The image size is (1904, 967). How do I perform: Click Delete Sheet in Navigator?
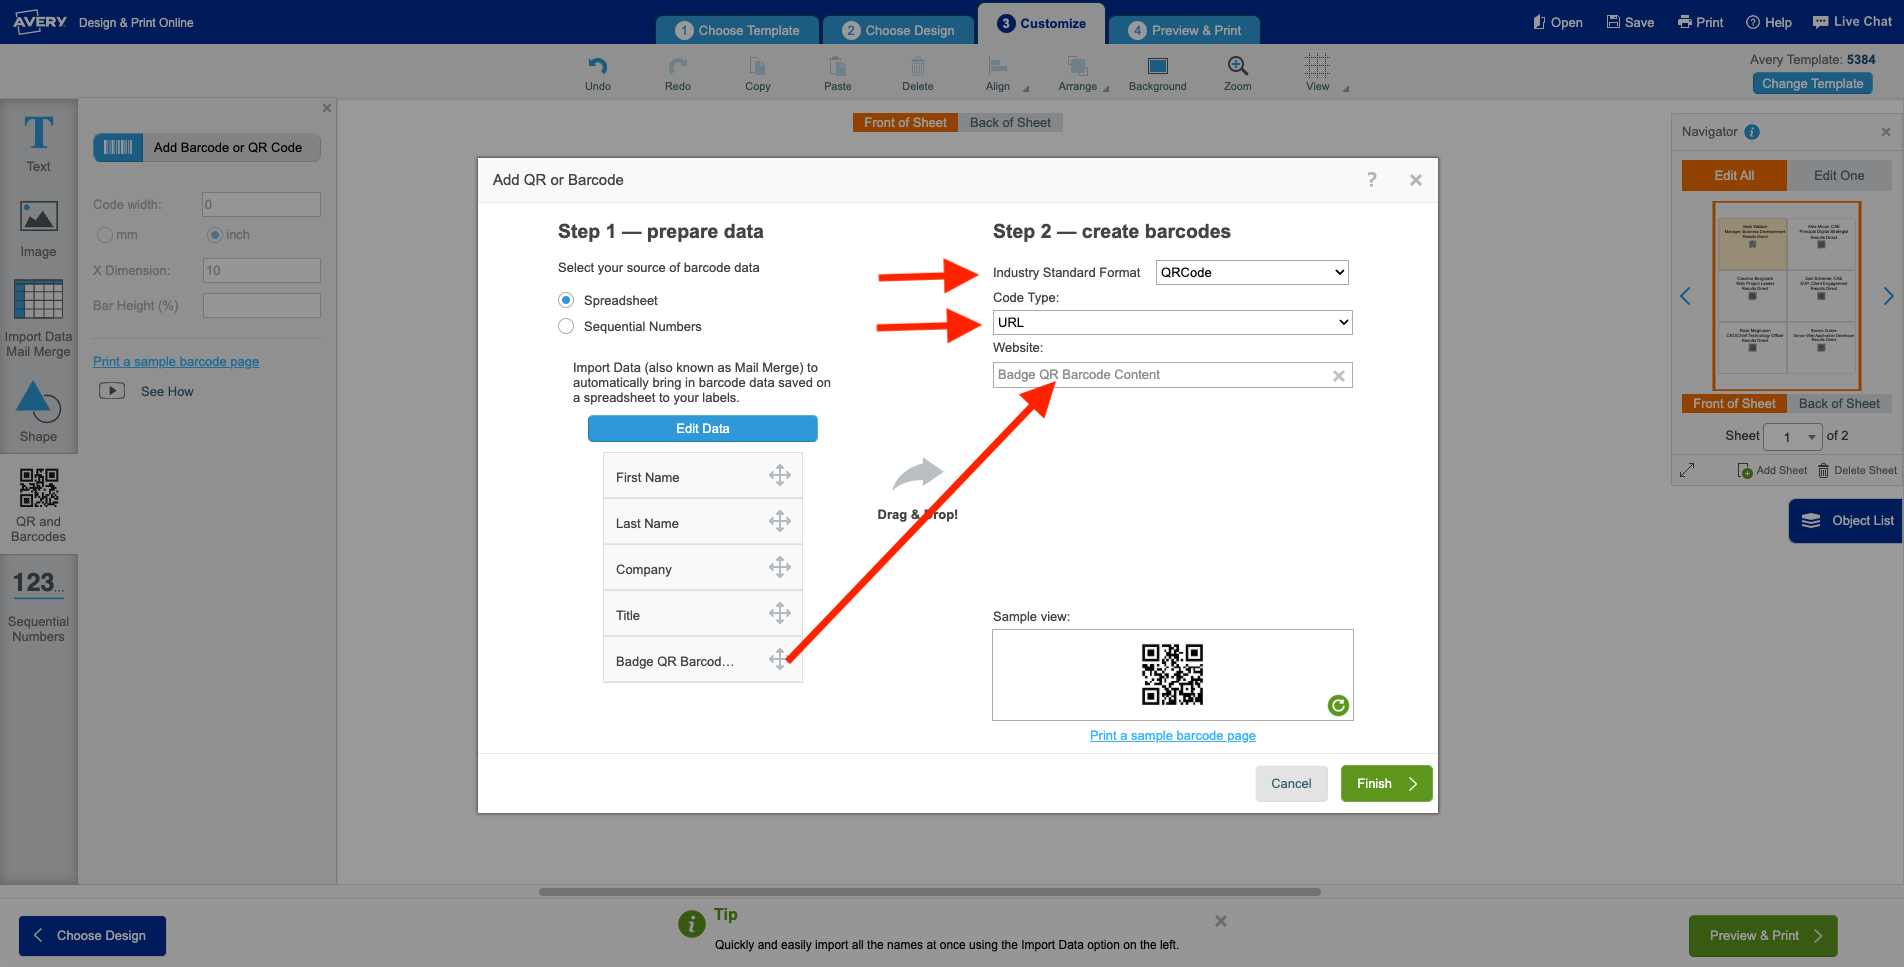1857,470
